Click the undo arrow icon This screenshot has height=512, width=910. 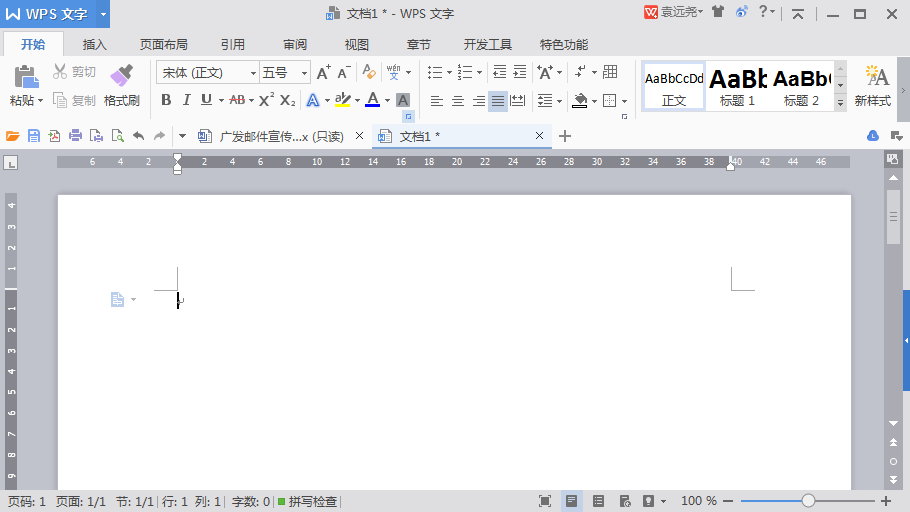(x=138, y=136)
